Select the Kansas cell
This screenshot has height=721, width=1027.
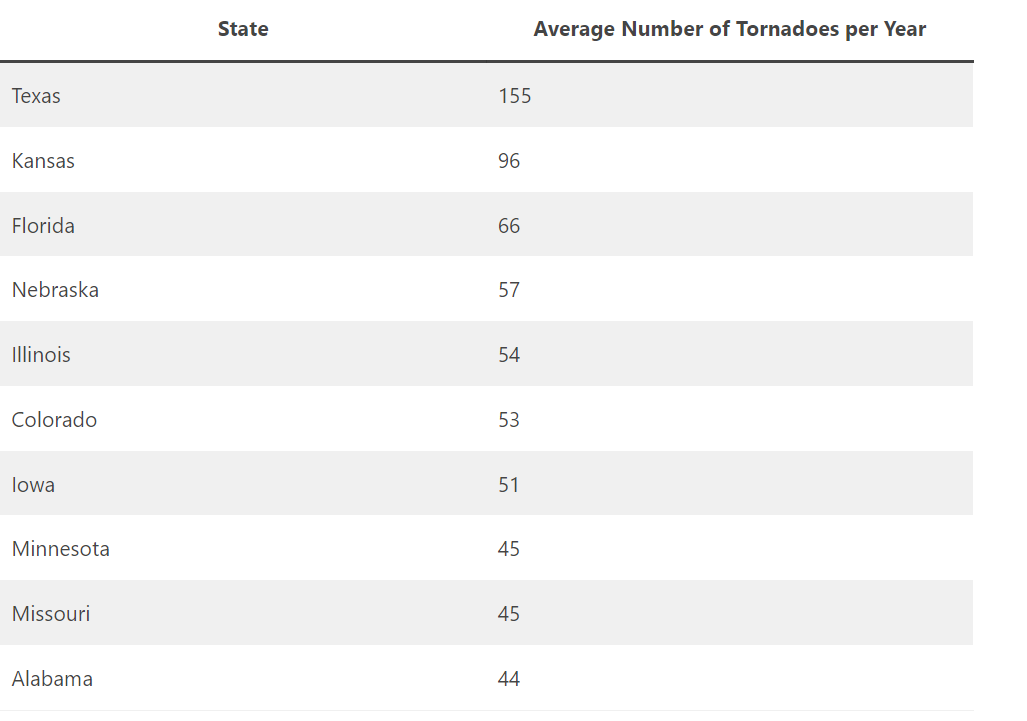[43, 161]
